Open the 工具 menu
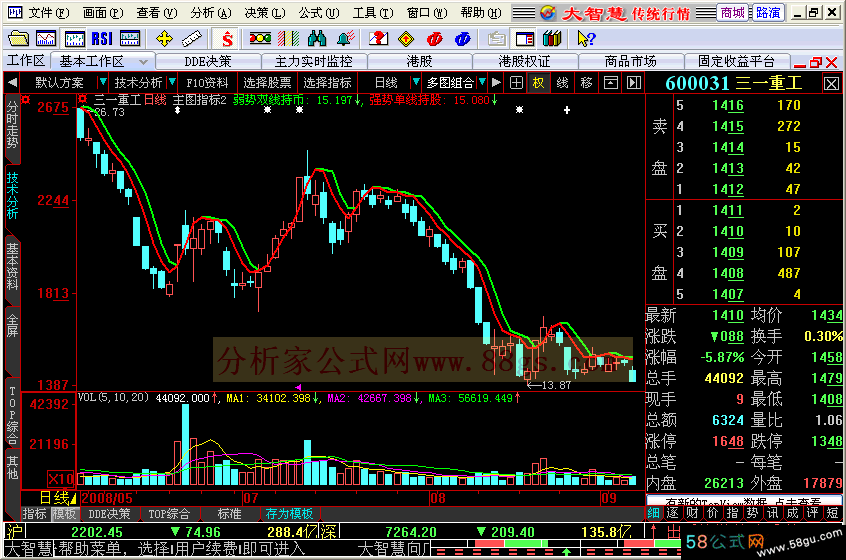This screenshot has height=560, width=846. pos(373,12)
